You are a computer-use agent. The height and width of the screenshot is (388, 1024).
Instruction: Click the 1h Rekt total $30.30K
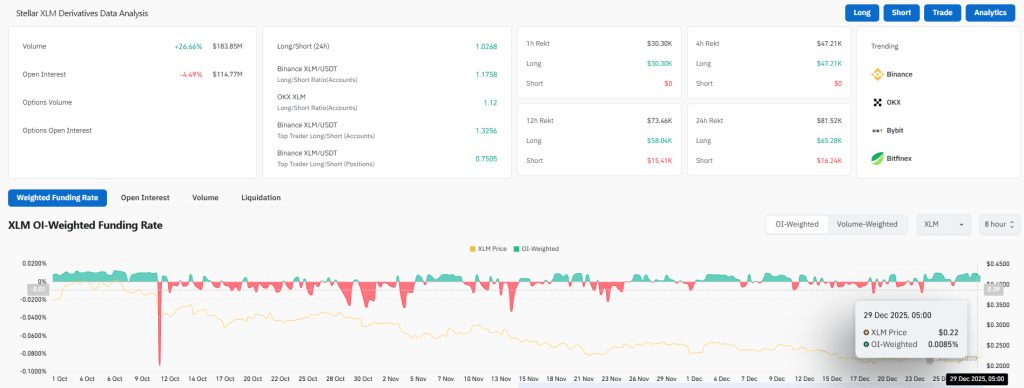(x=659, y=44)
